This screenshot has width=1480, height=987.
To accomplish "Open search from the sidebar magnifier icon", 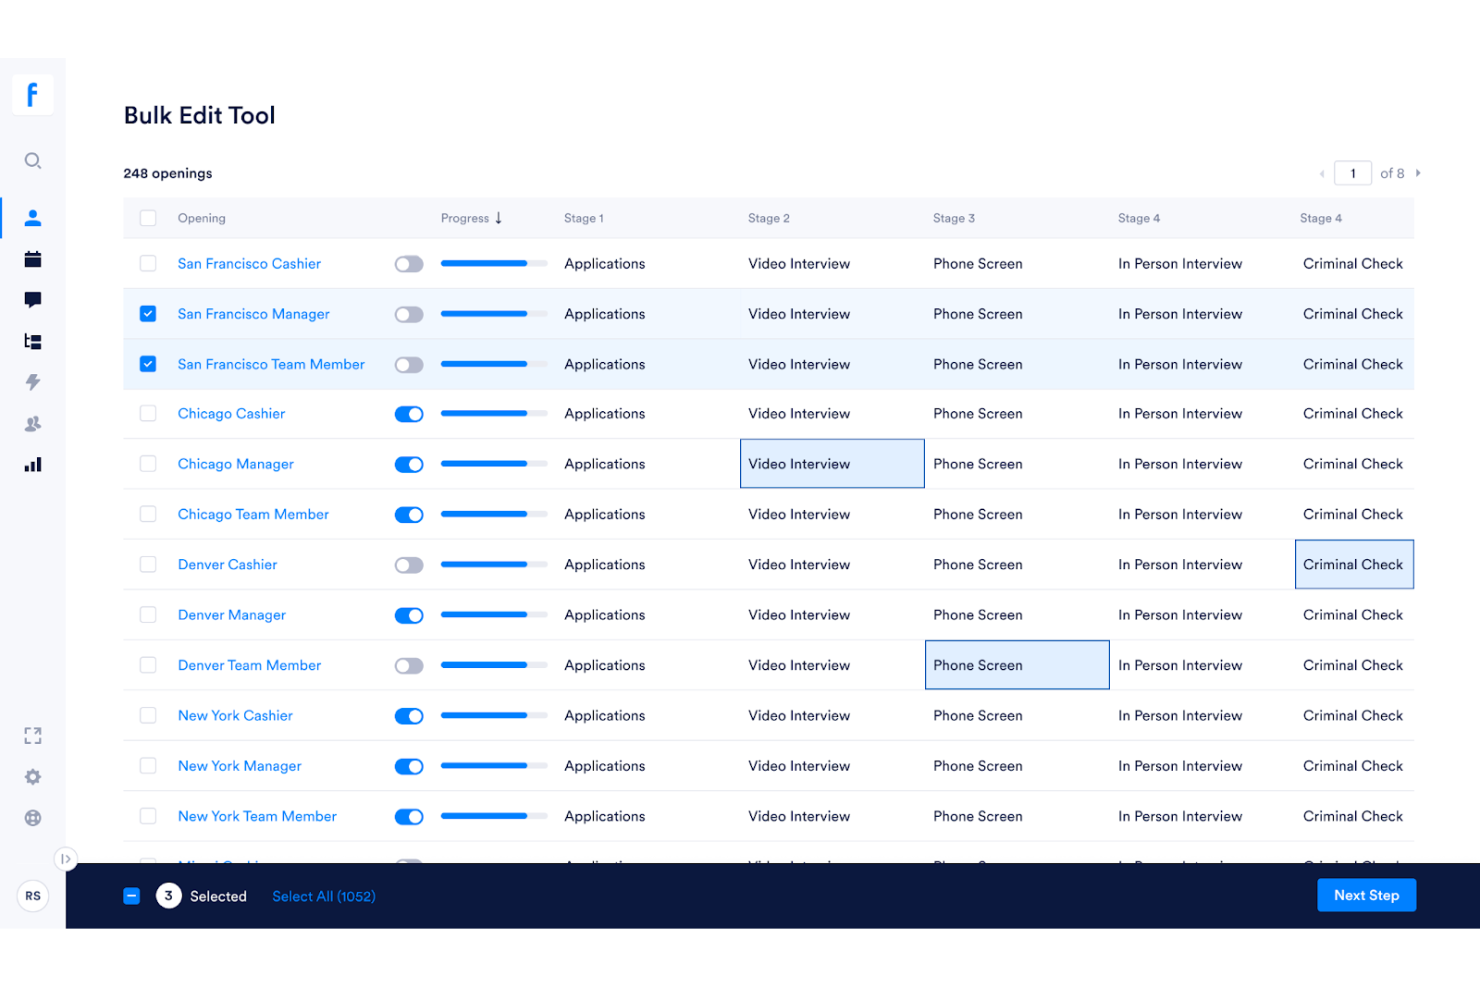I will (33, 161).
